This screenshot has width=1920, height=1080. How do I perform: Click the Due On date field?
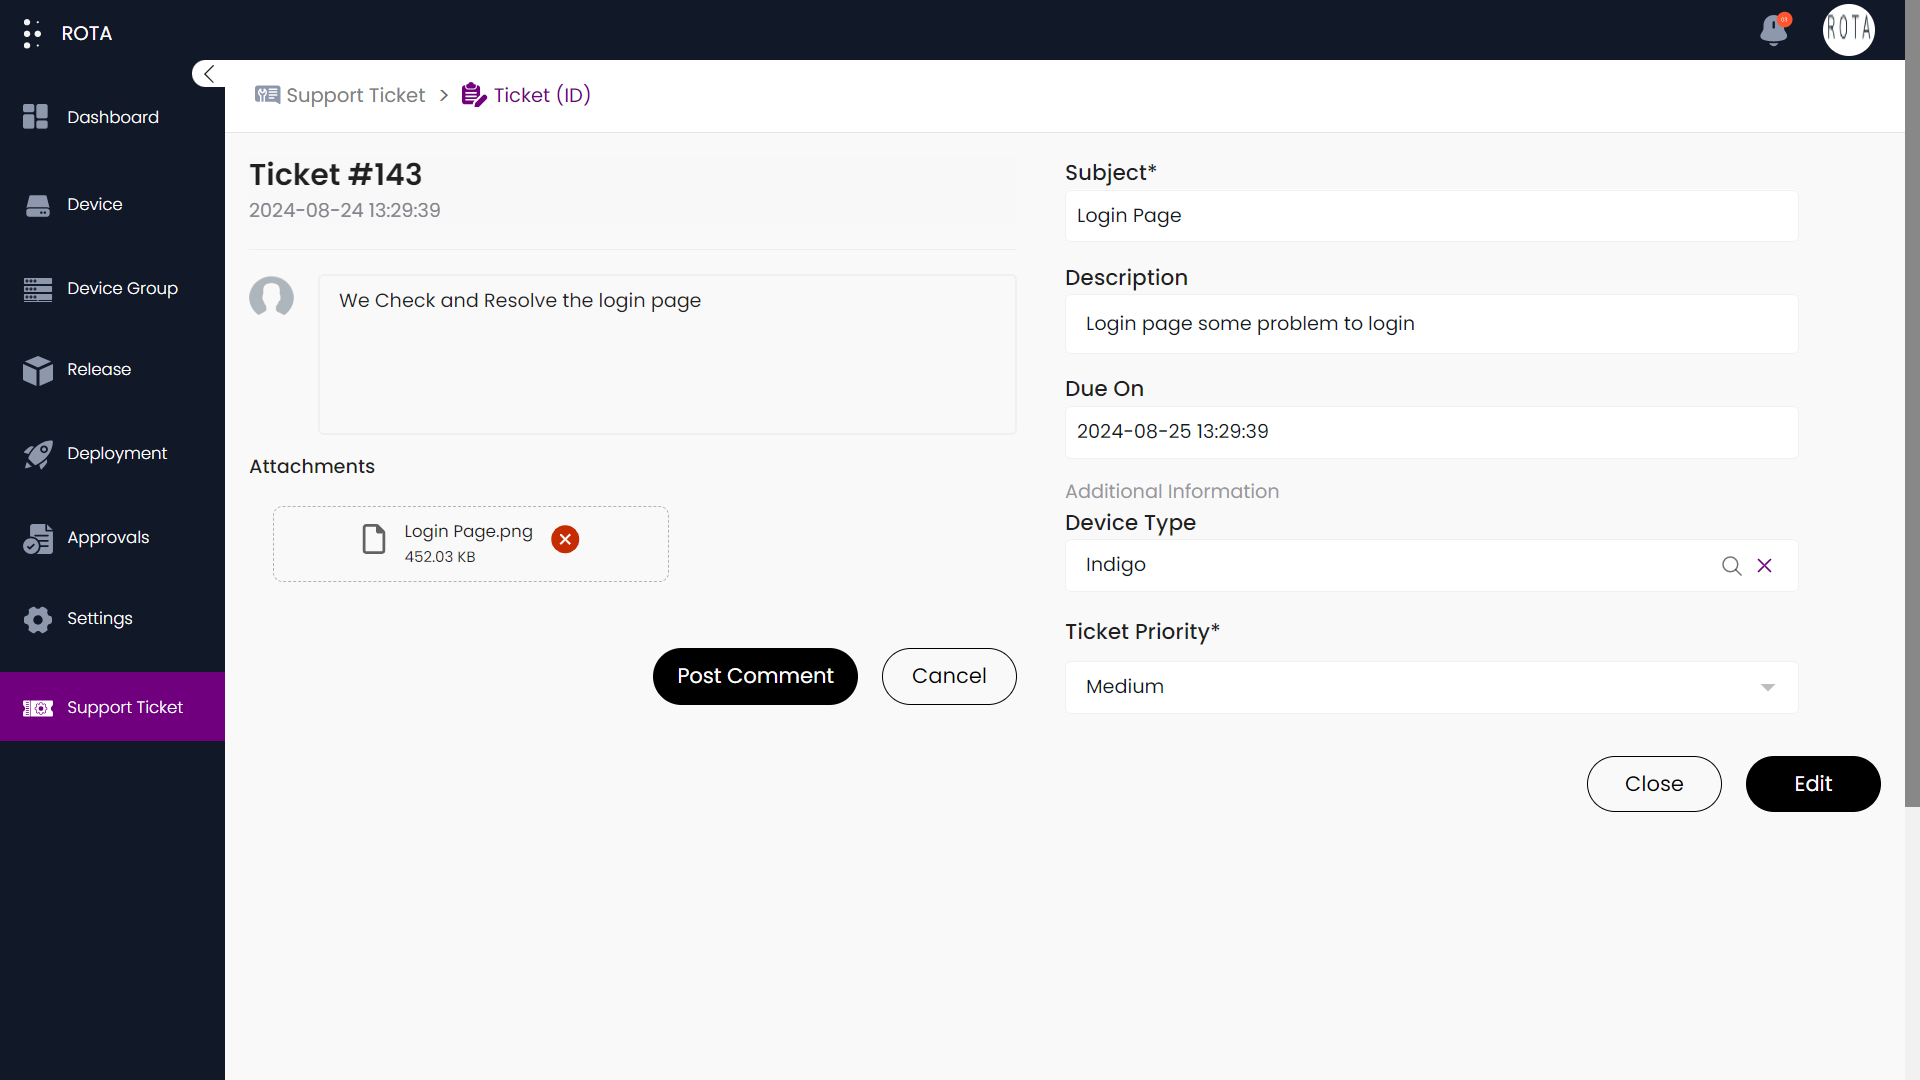[1431, 432]
